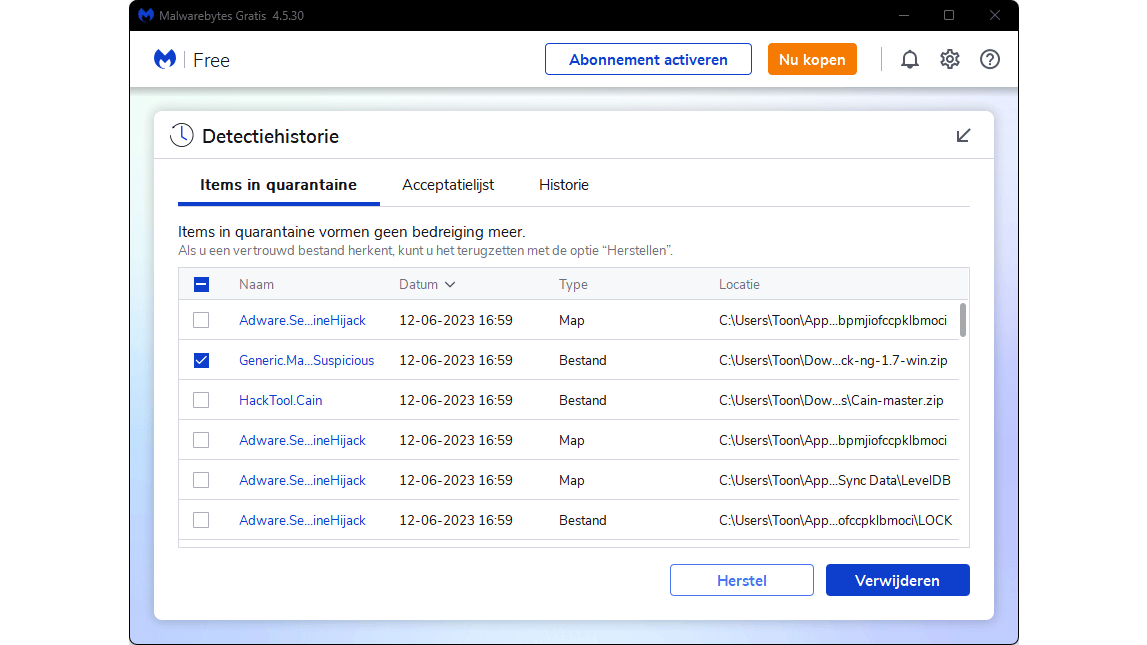Click the Verwijderen button
Screen dimensions: 1147x645
pos(897,580)
